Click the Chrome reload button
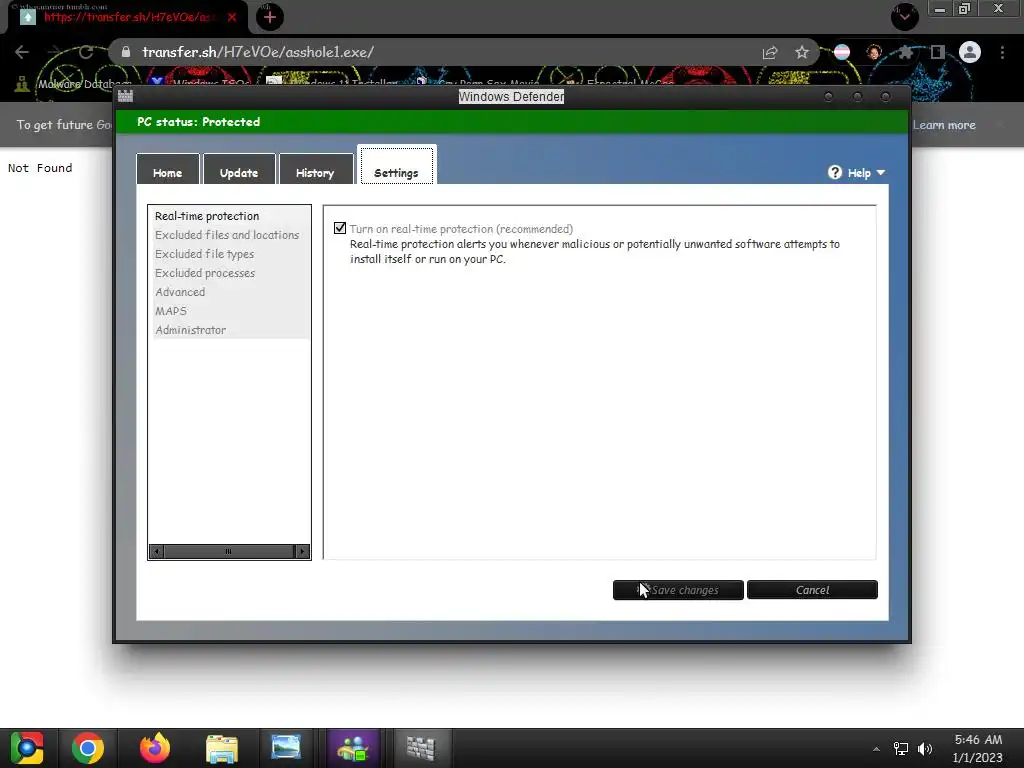Screen dimensions: 1024x768 click(x=86, y=52)
